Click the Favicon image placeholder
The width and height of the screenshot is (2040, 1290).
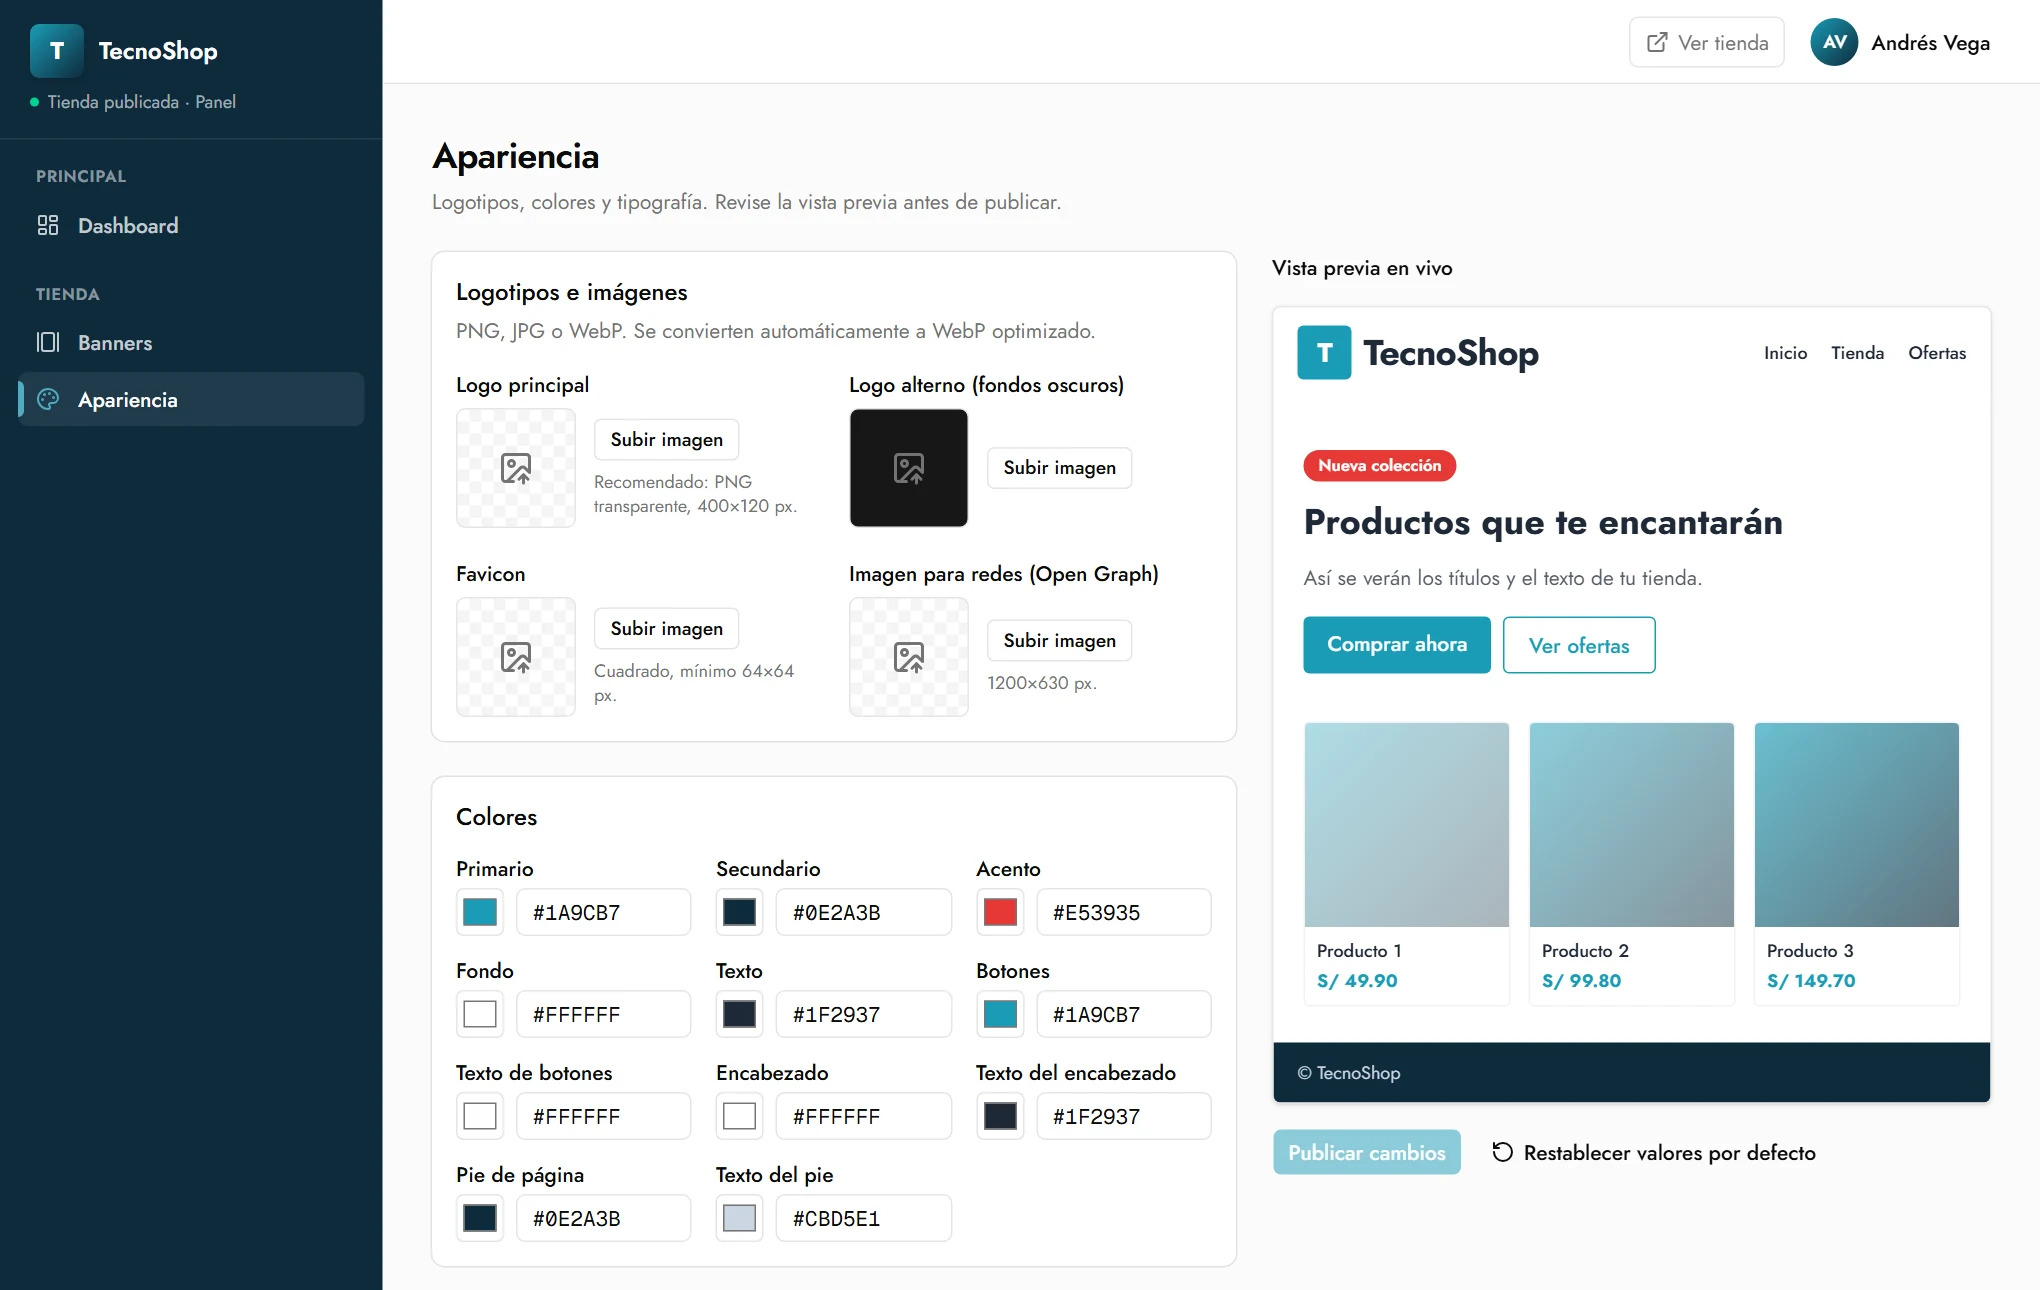click(x=516, y=657)
